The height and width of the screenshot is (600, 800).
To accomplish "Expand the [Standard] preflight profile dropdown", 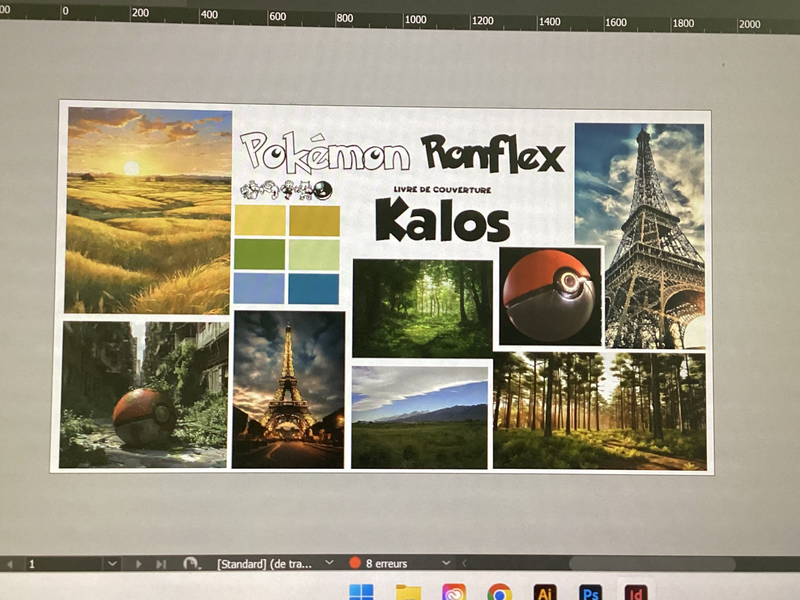I will 329,562.
